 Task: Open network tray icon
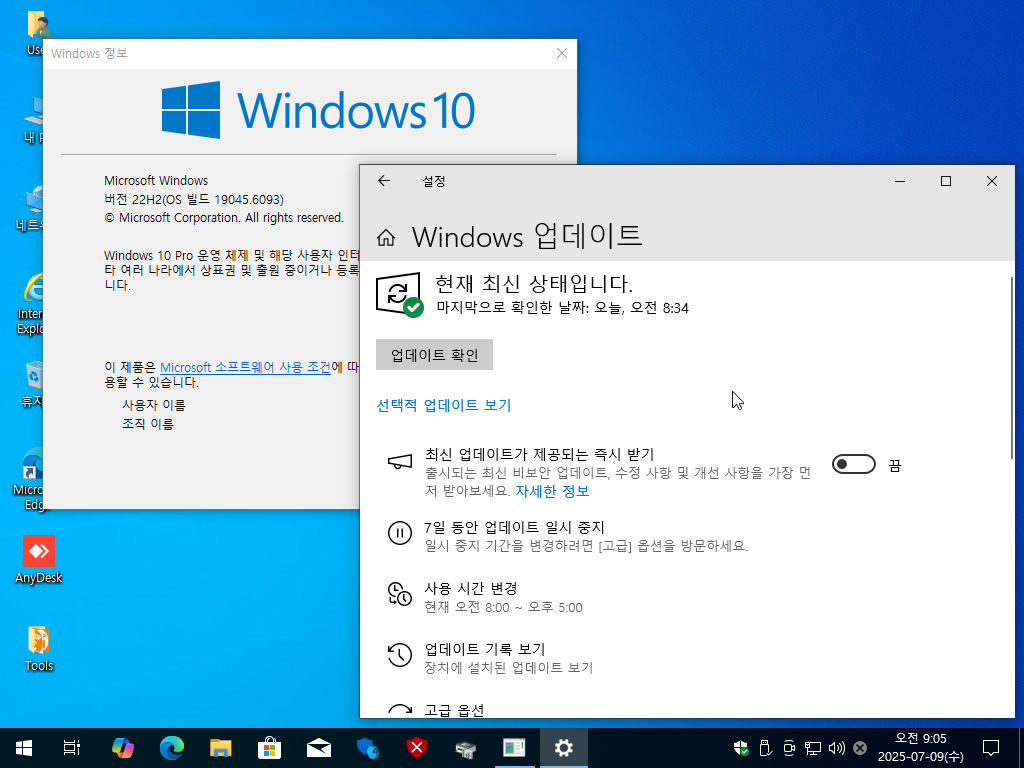coord(812,748)
